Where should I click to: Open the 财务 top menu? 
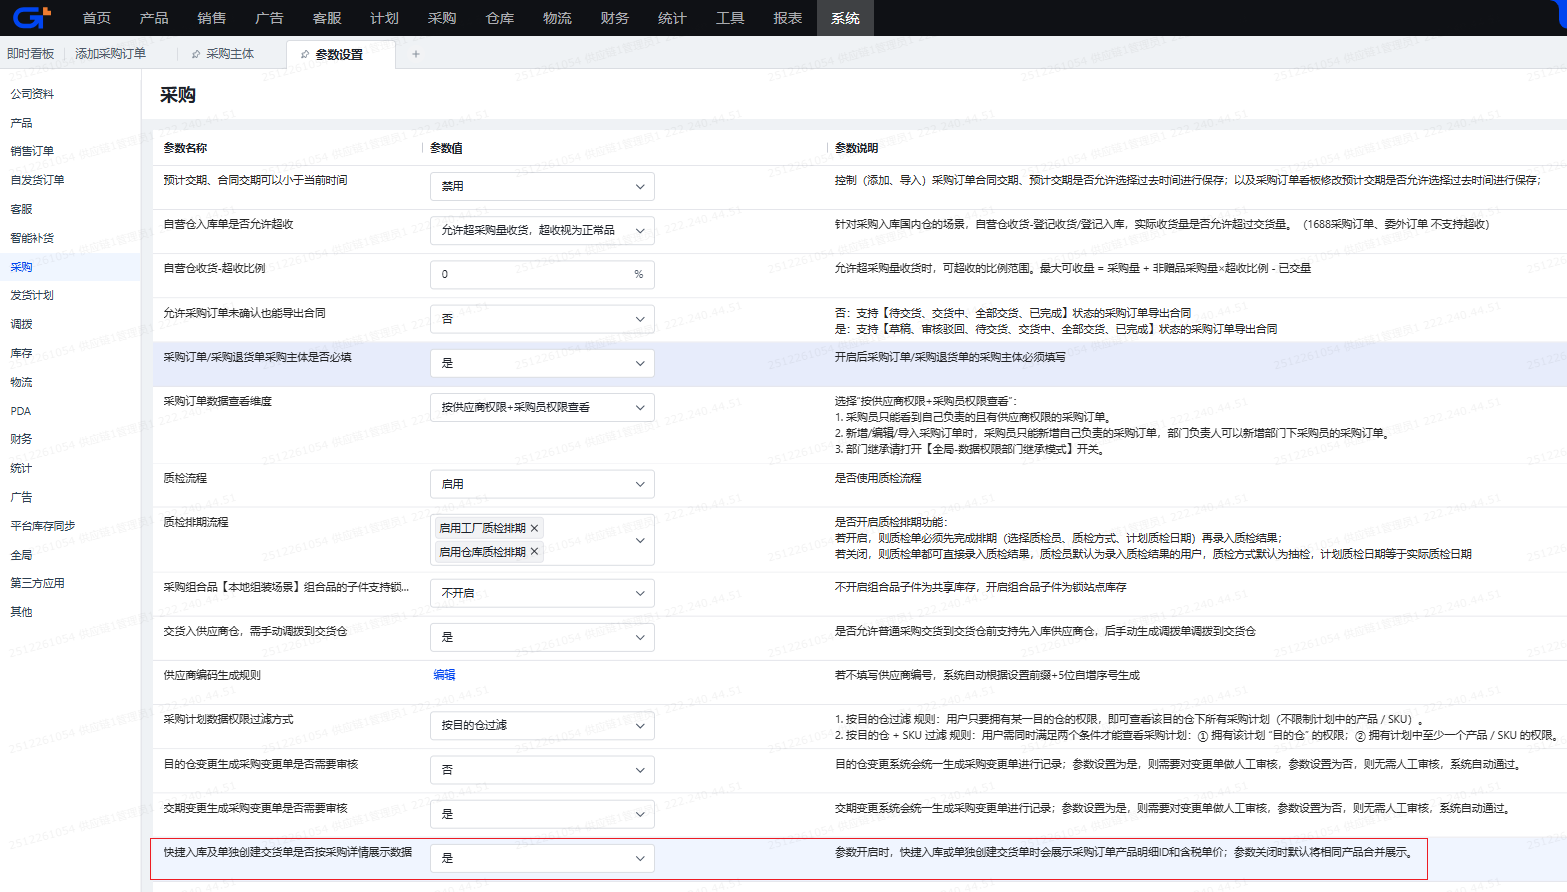pos(614,18)
